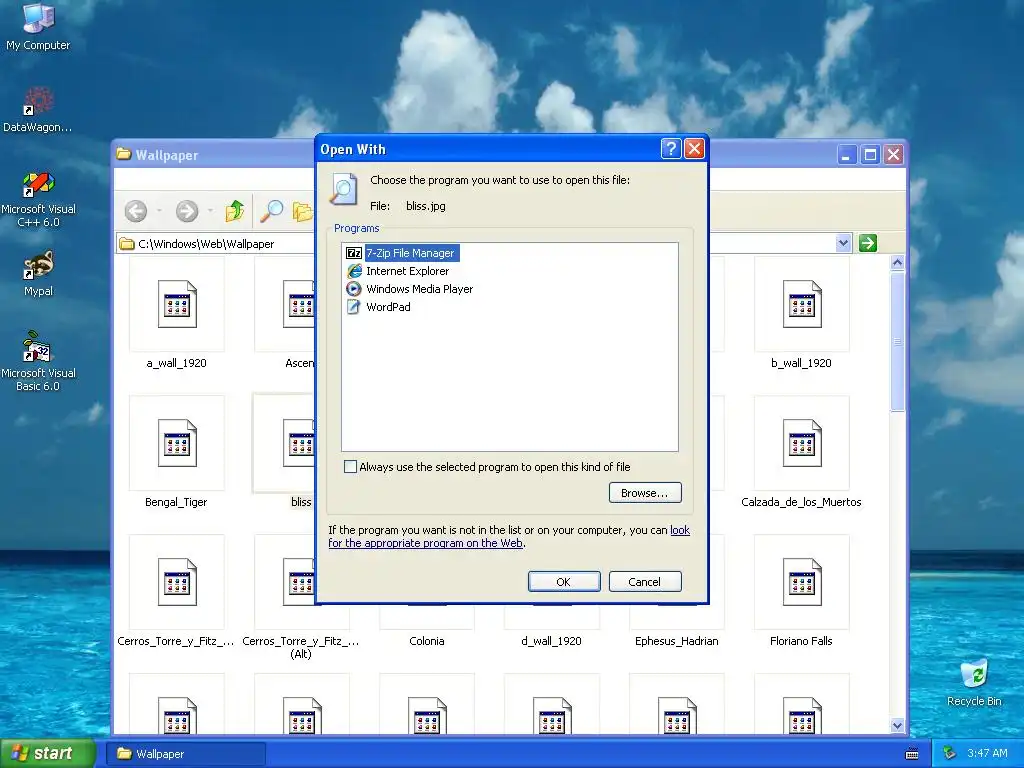1024x768 pixels.
Task: Click Back arrow in Wallpaper window toolbar
Action: click(136, 211)
